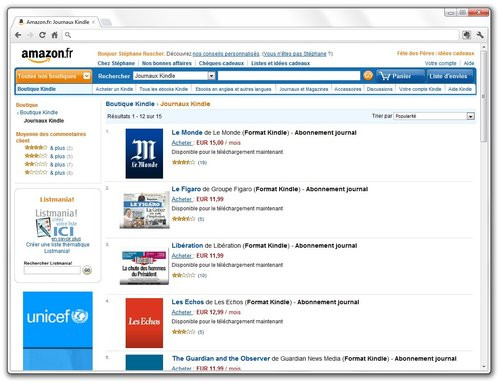Open Listes et idées cadeaux link

click(281, 63)
